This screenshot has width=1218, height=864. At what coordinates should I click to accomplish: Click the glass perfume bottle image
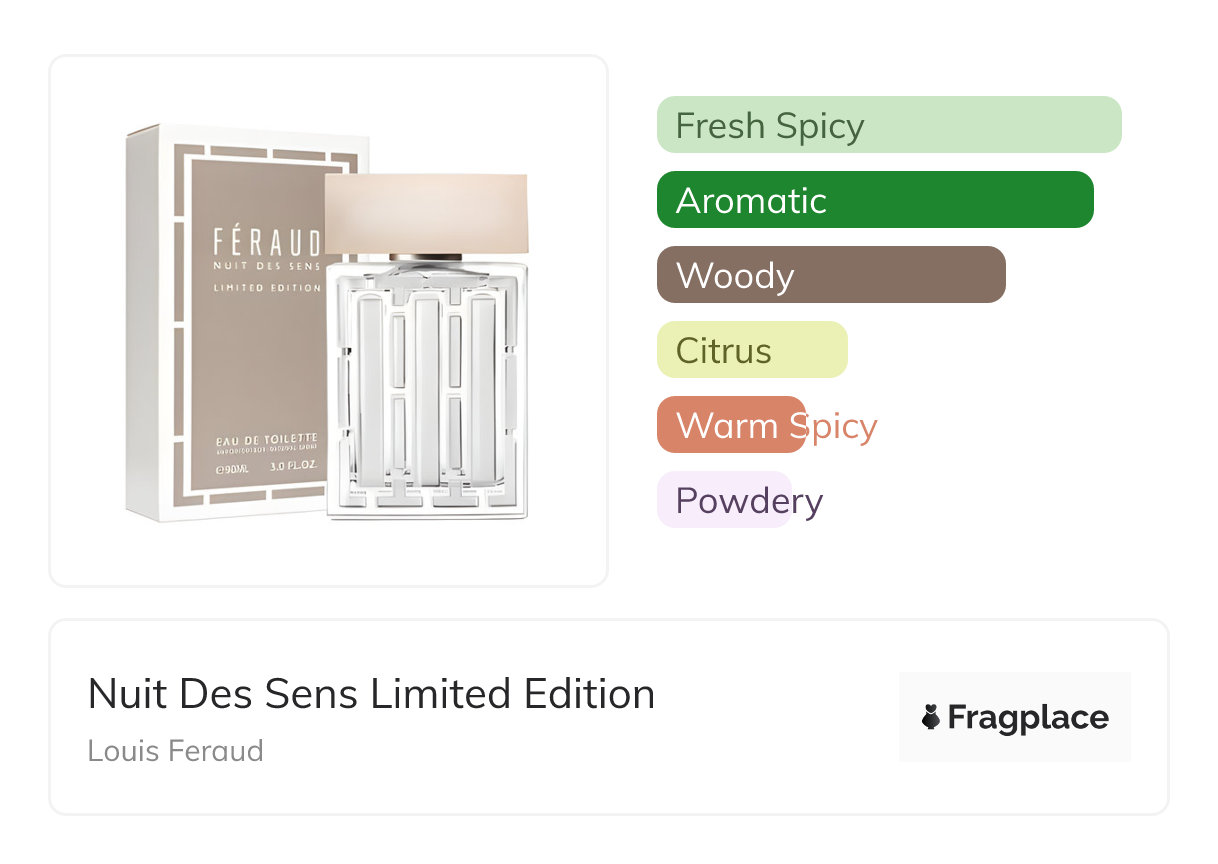427,400
